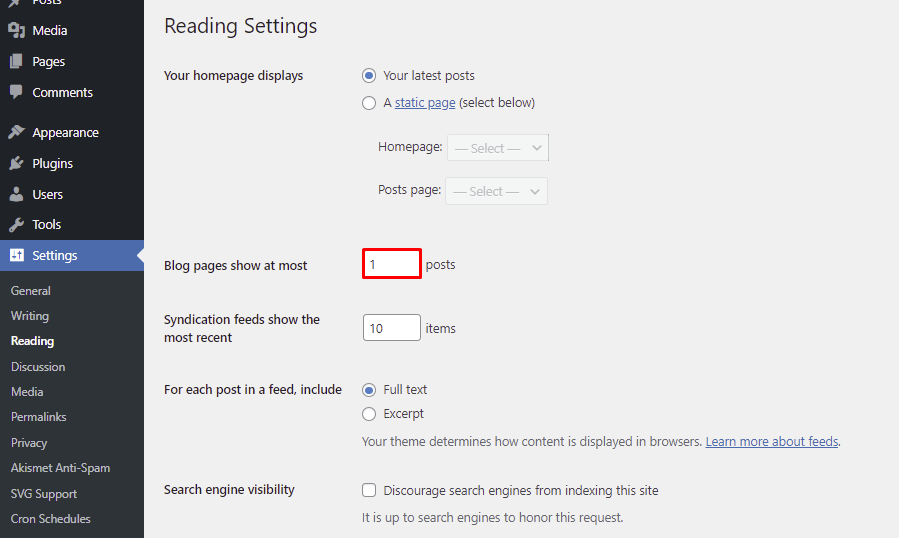Follow the 'Learn more about feeds' link
This screenshot has height=538, width=899.
[x=771, y=441]
